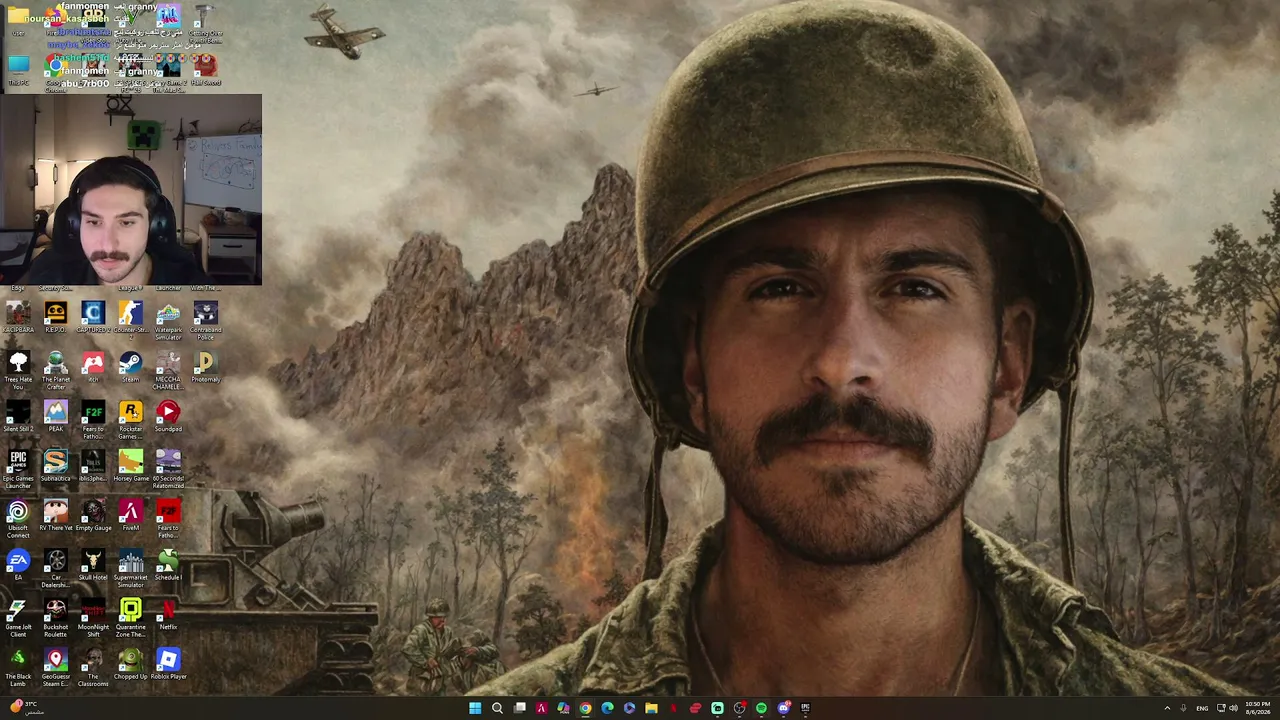Select the Roblox Player desktop icon

[168, 664]
